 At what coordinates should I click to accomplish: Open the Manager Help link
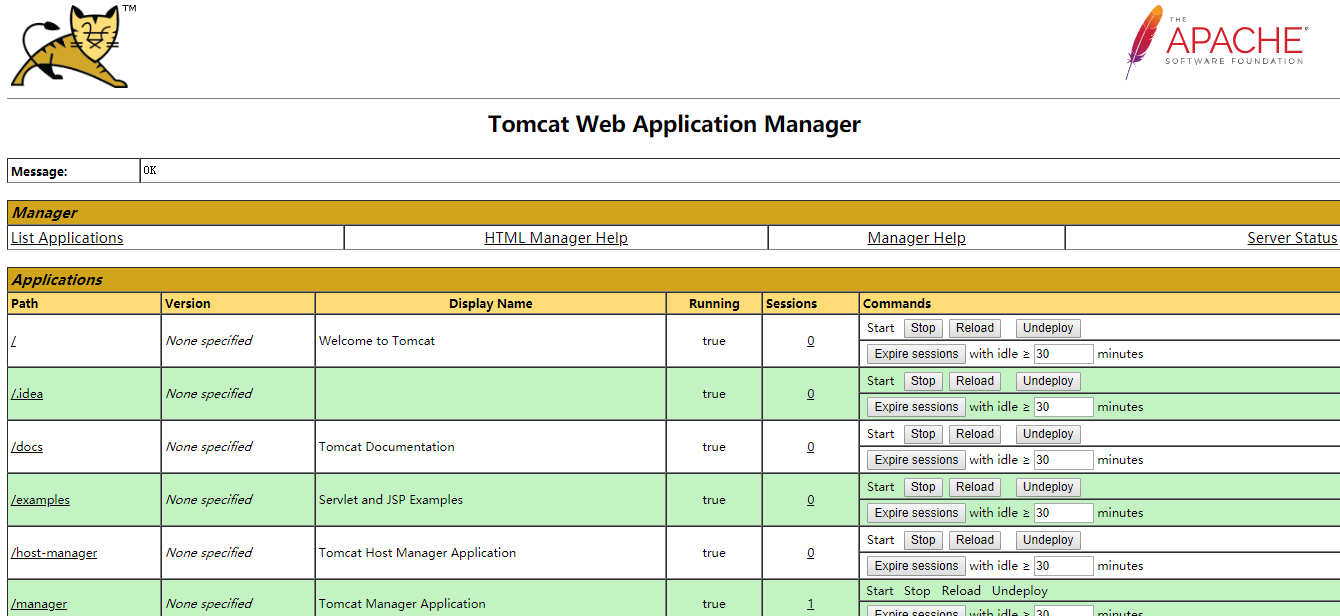(917, 238)
